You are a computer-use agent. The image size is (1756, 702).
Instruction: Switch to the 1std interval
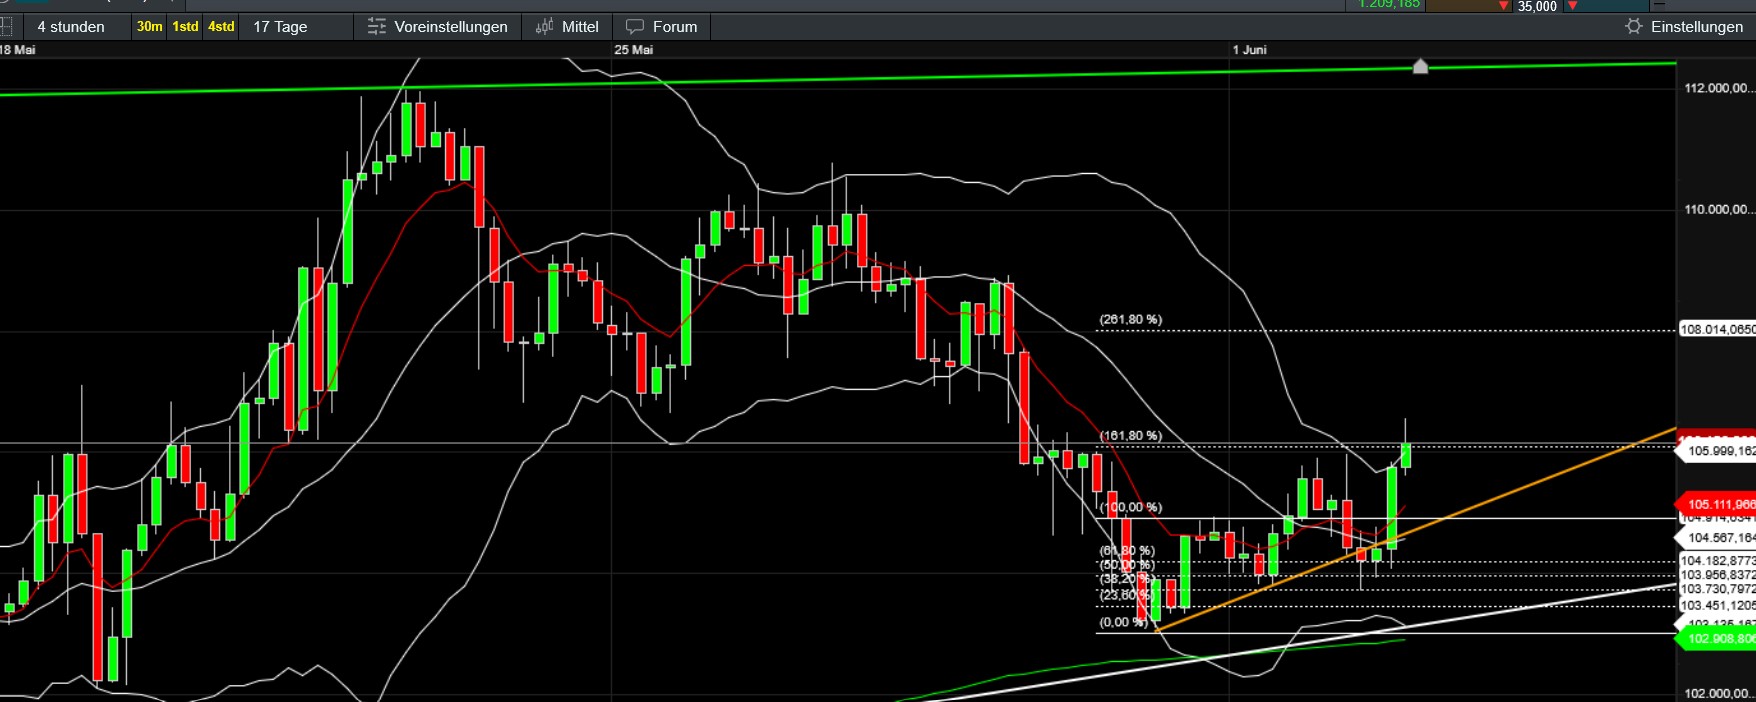pyautogui.click(x=186, y=27)
